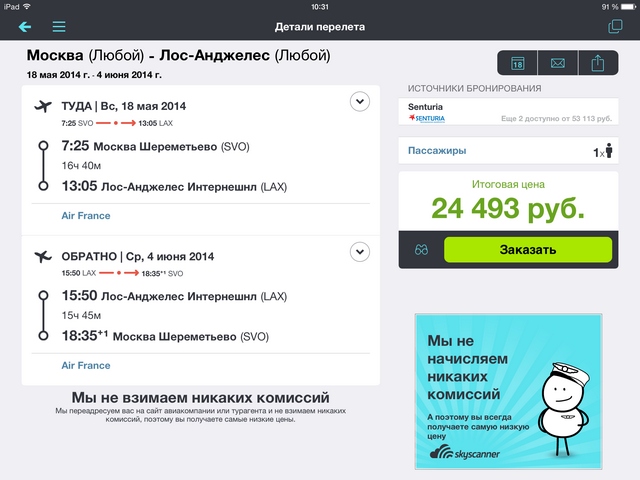Open Air France link for return flight

click(86, 365)
